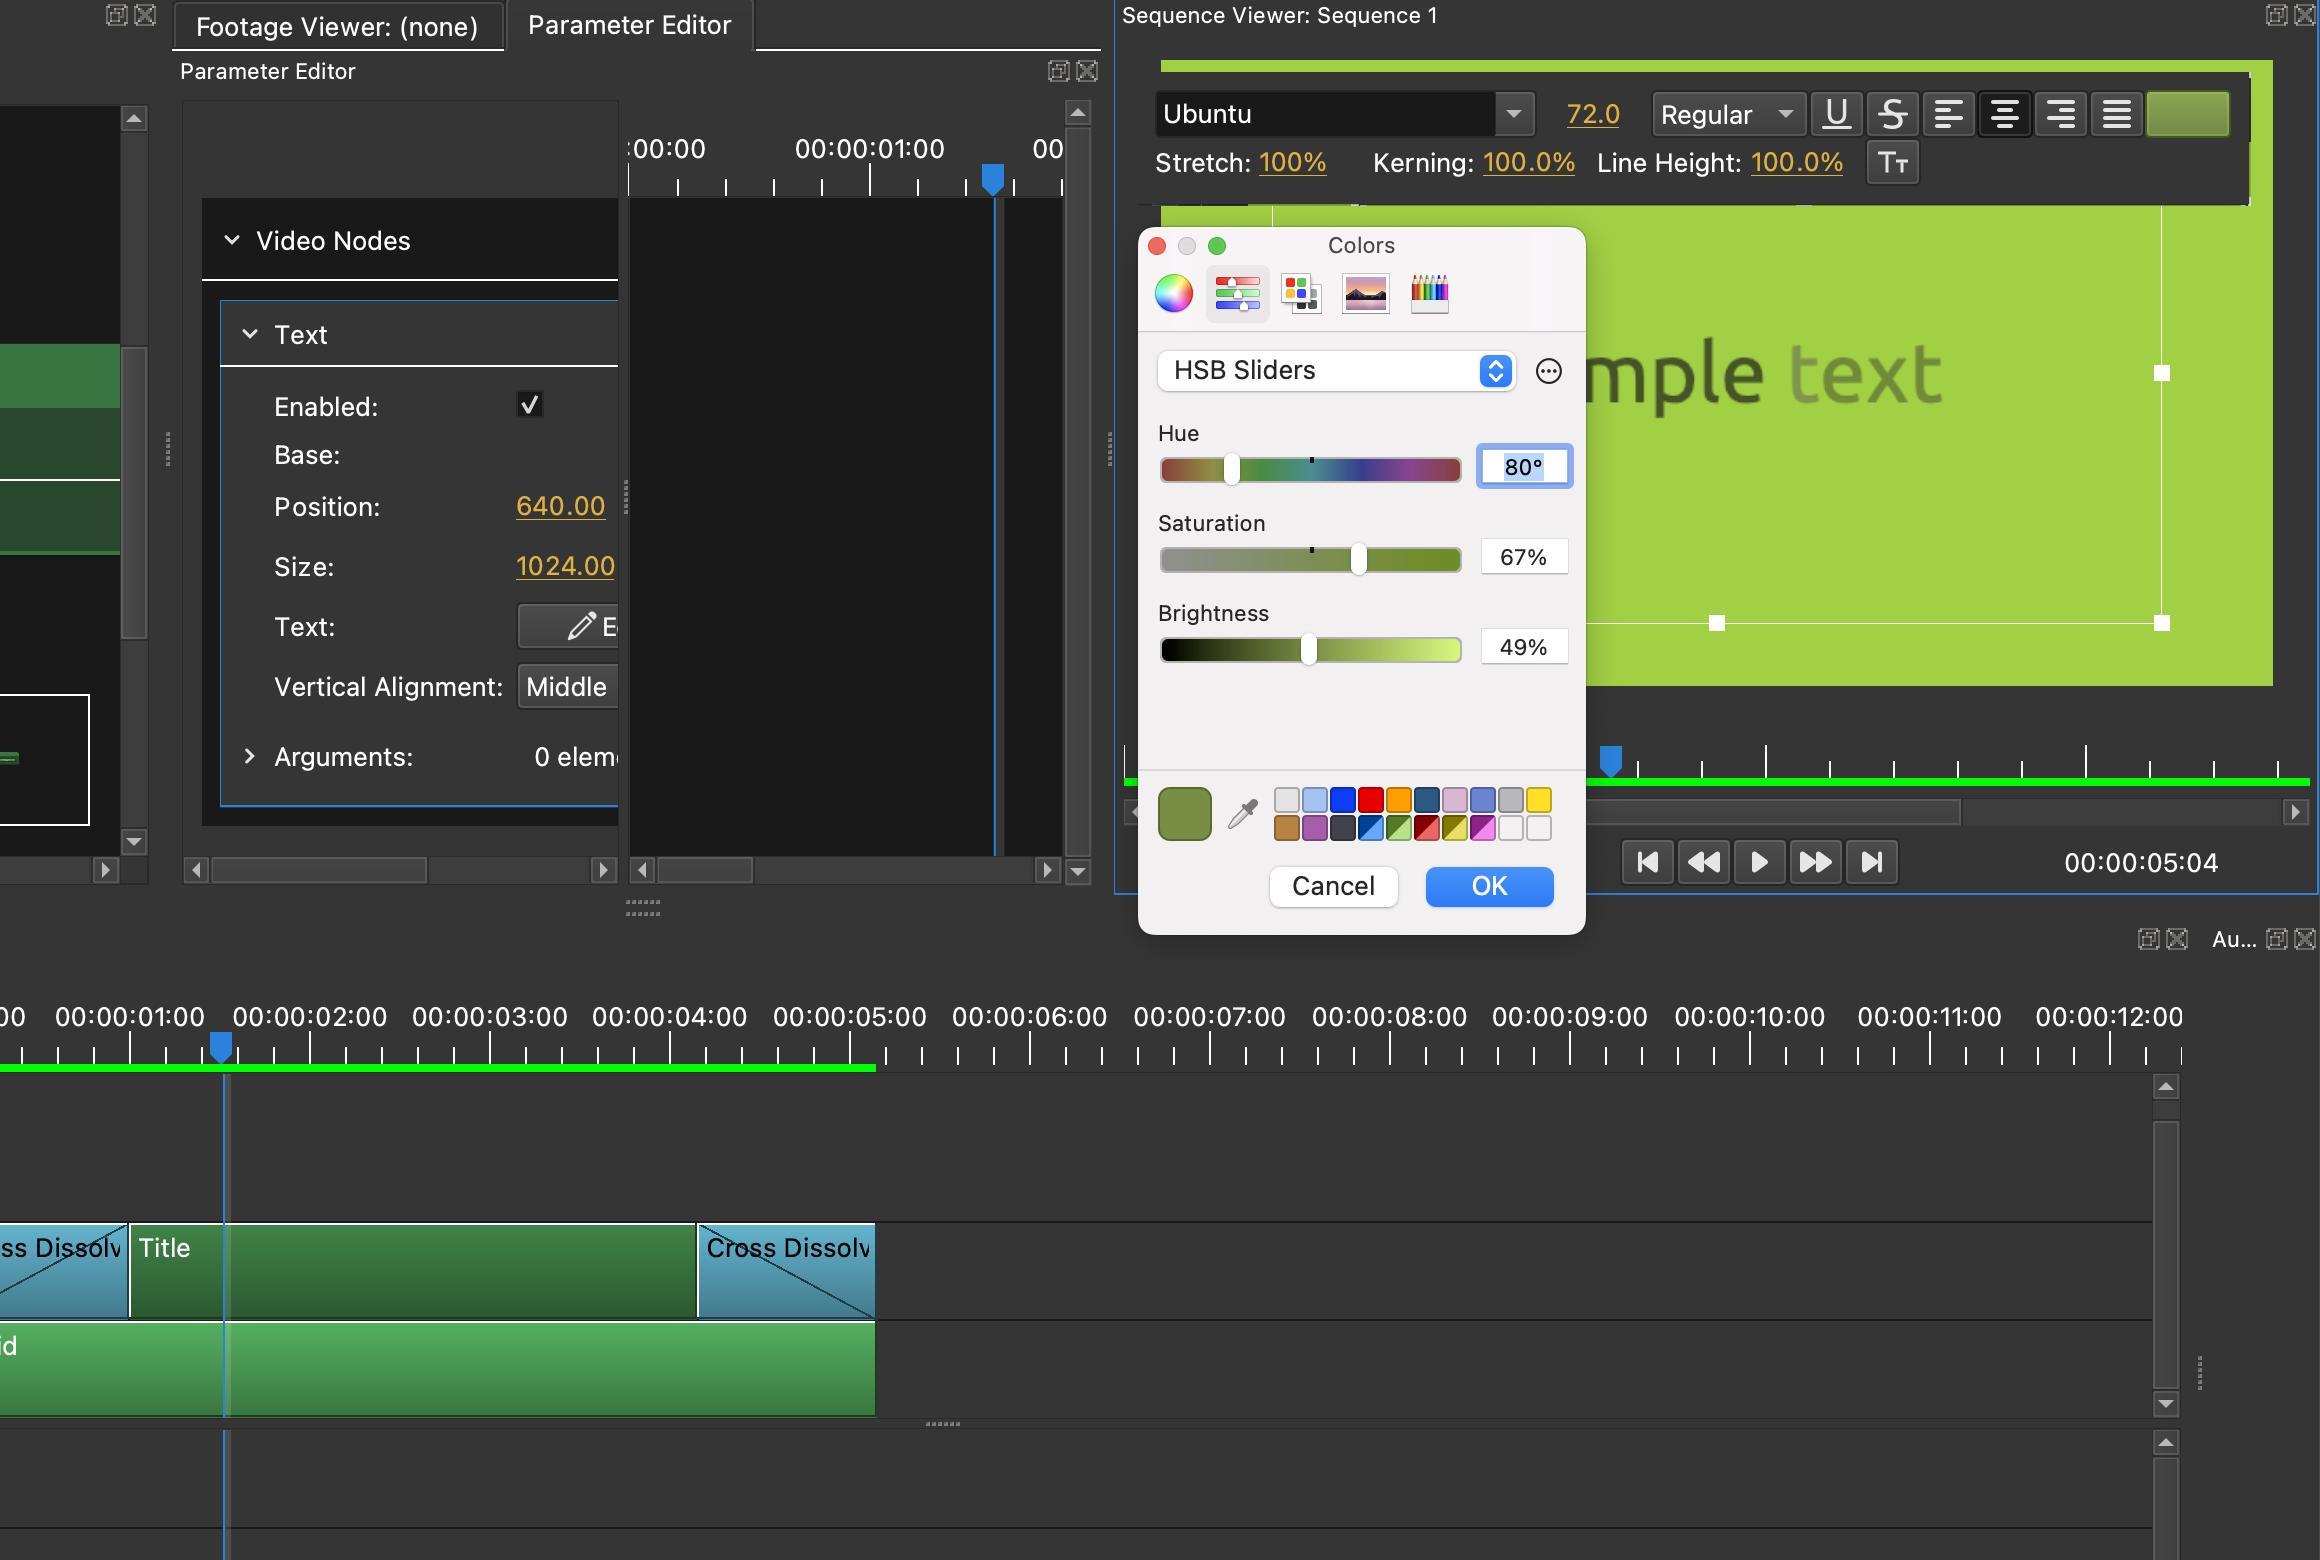Click the Hue degree input field

click(x=1524, y=466)
